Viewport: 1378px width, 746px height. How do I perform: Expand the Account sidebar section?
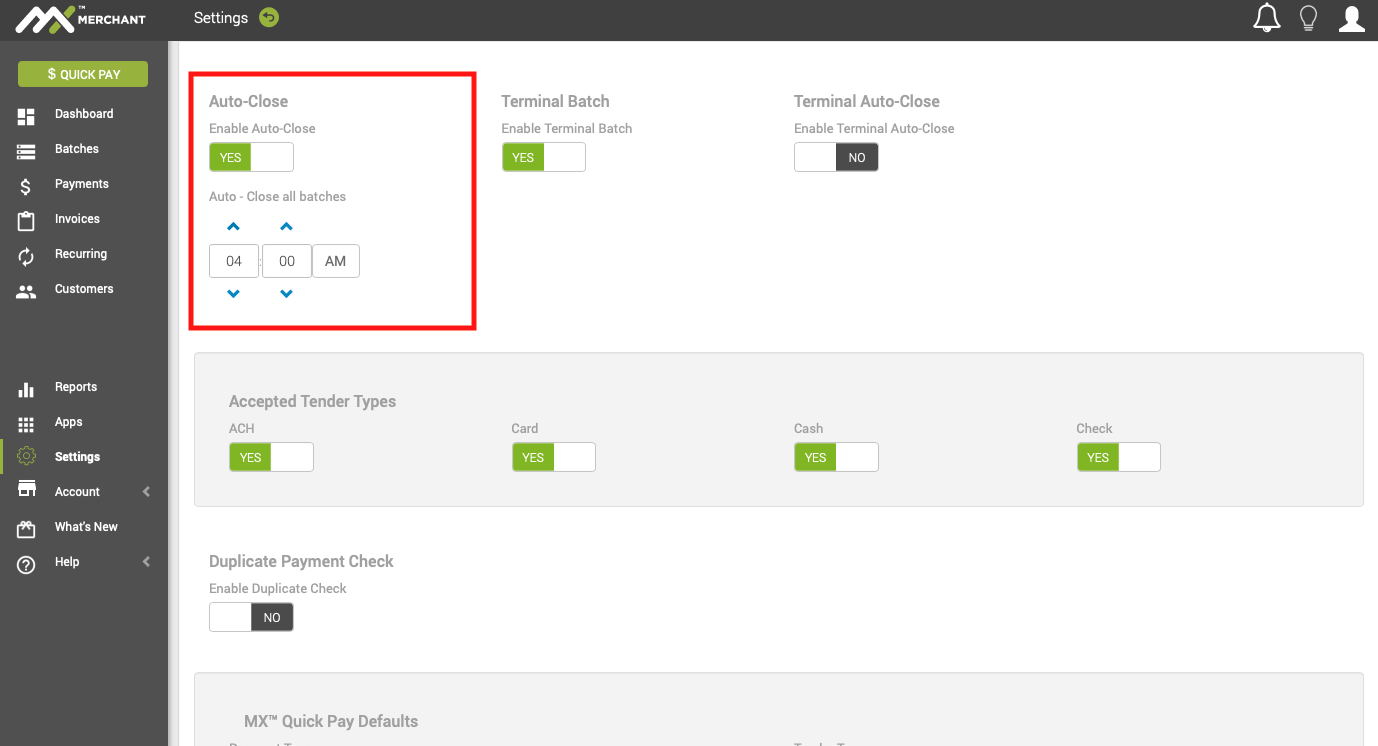point(75,491)
